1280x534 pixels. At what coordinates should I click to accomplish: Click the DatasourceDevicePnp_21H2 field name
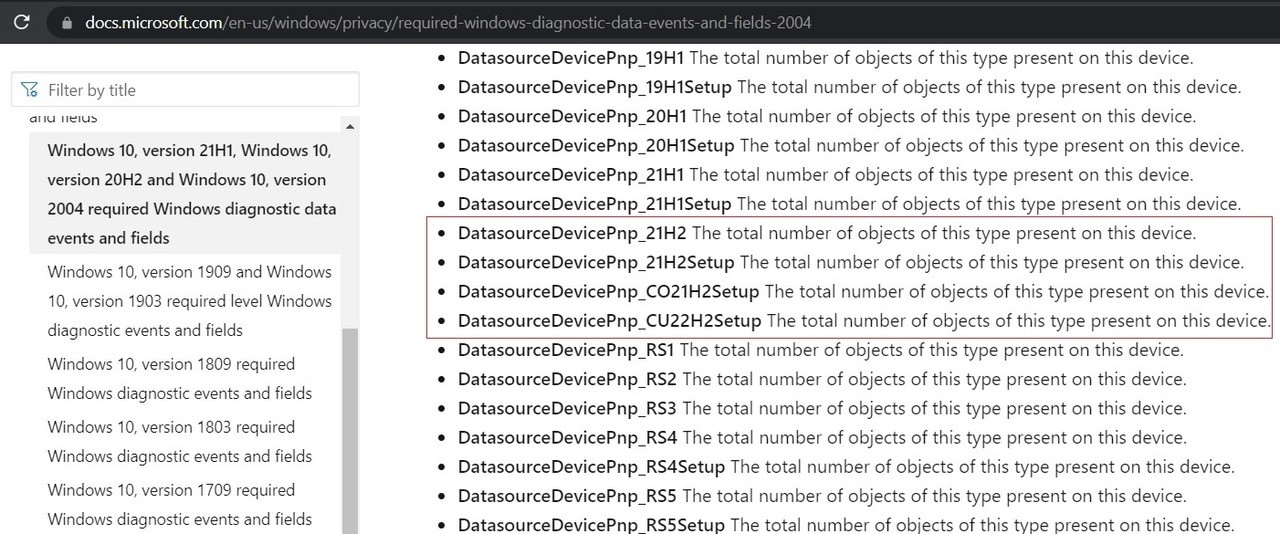pos(572,233)
